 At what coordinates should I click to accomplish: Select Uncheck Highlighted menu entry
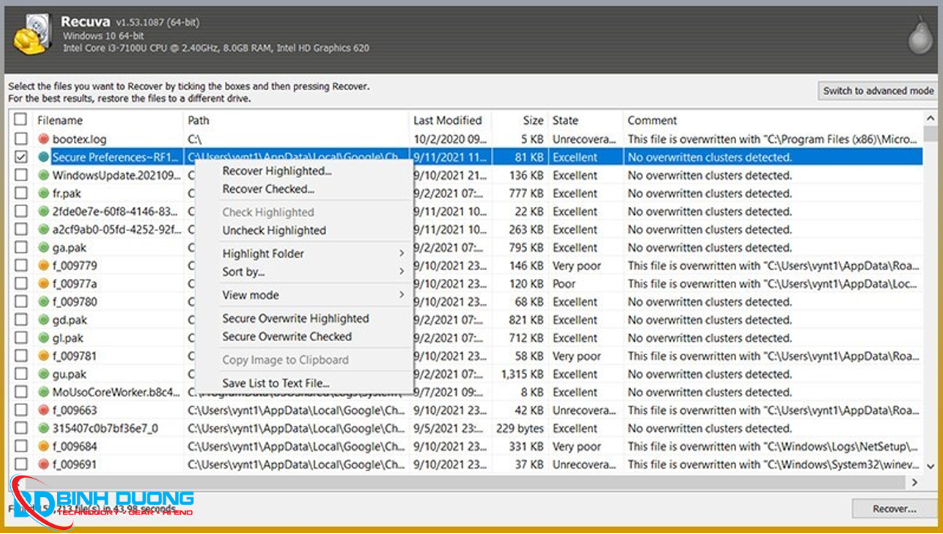[274, 230]
